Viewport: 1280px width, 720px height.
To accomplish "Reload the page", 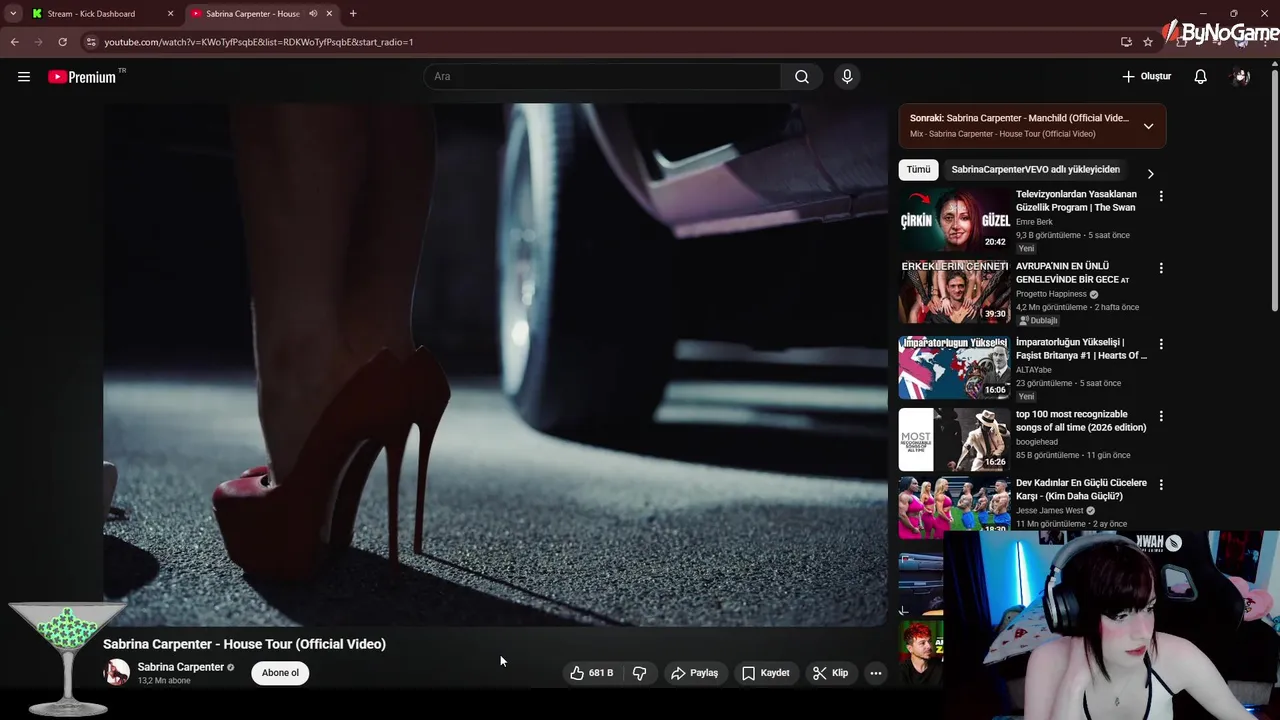I will click(x=62, y=42).
